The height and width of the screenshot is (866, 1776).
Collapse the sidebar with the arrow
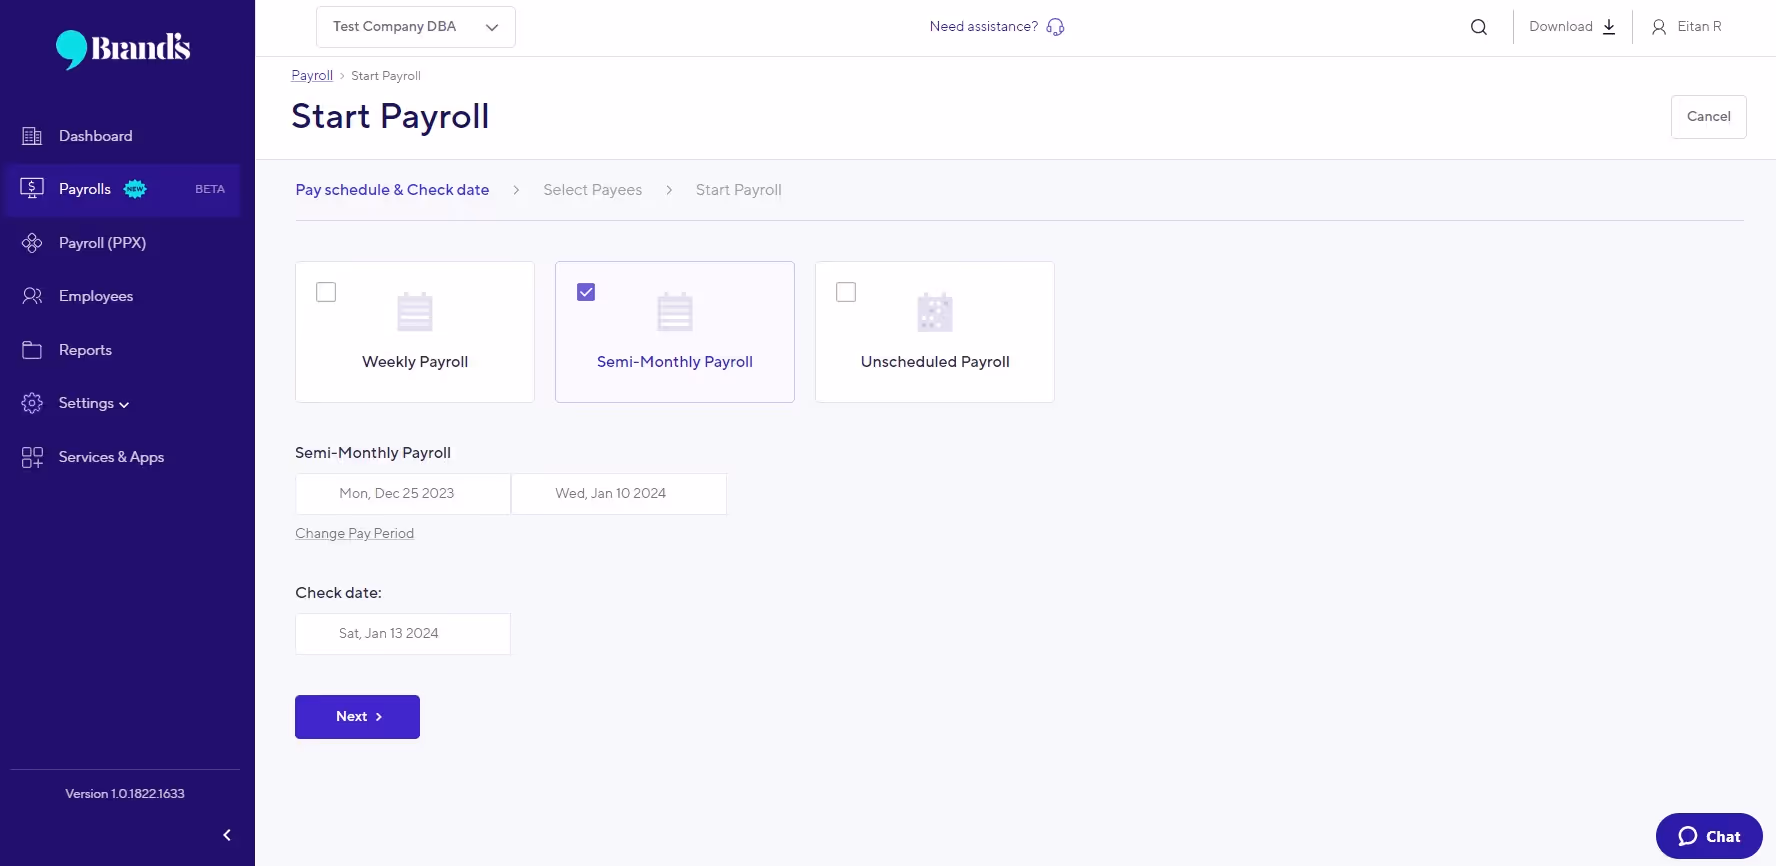[227, 835]
